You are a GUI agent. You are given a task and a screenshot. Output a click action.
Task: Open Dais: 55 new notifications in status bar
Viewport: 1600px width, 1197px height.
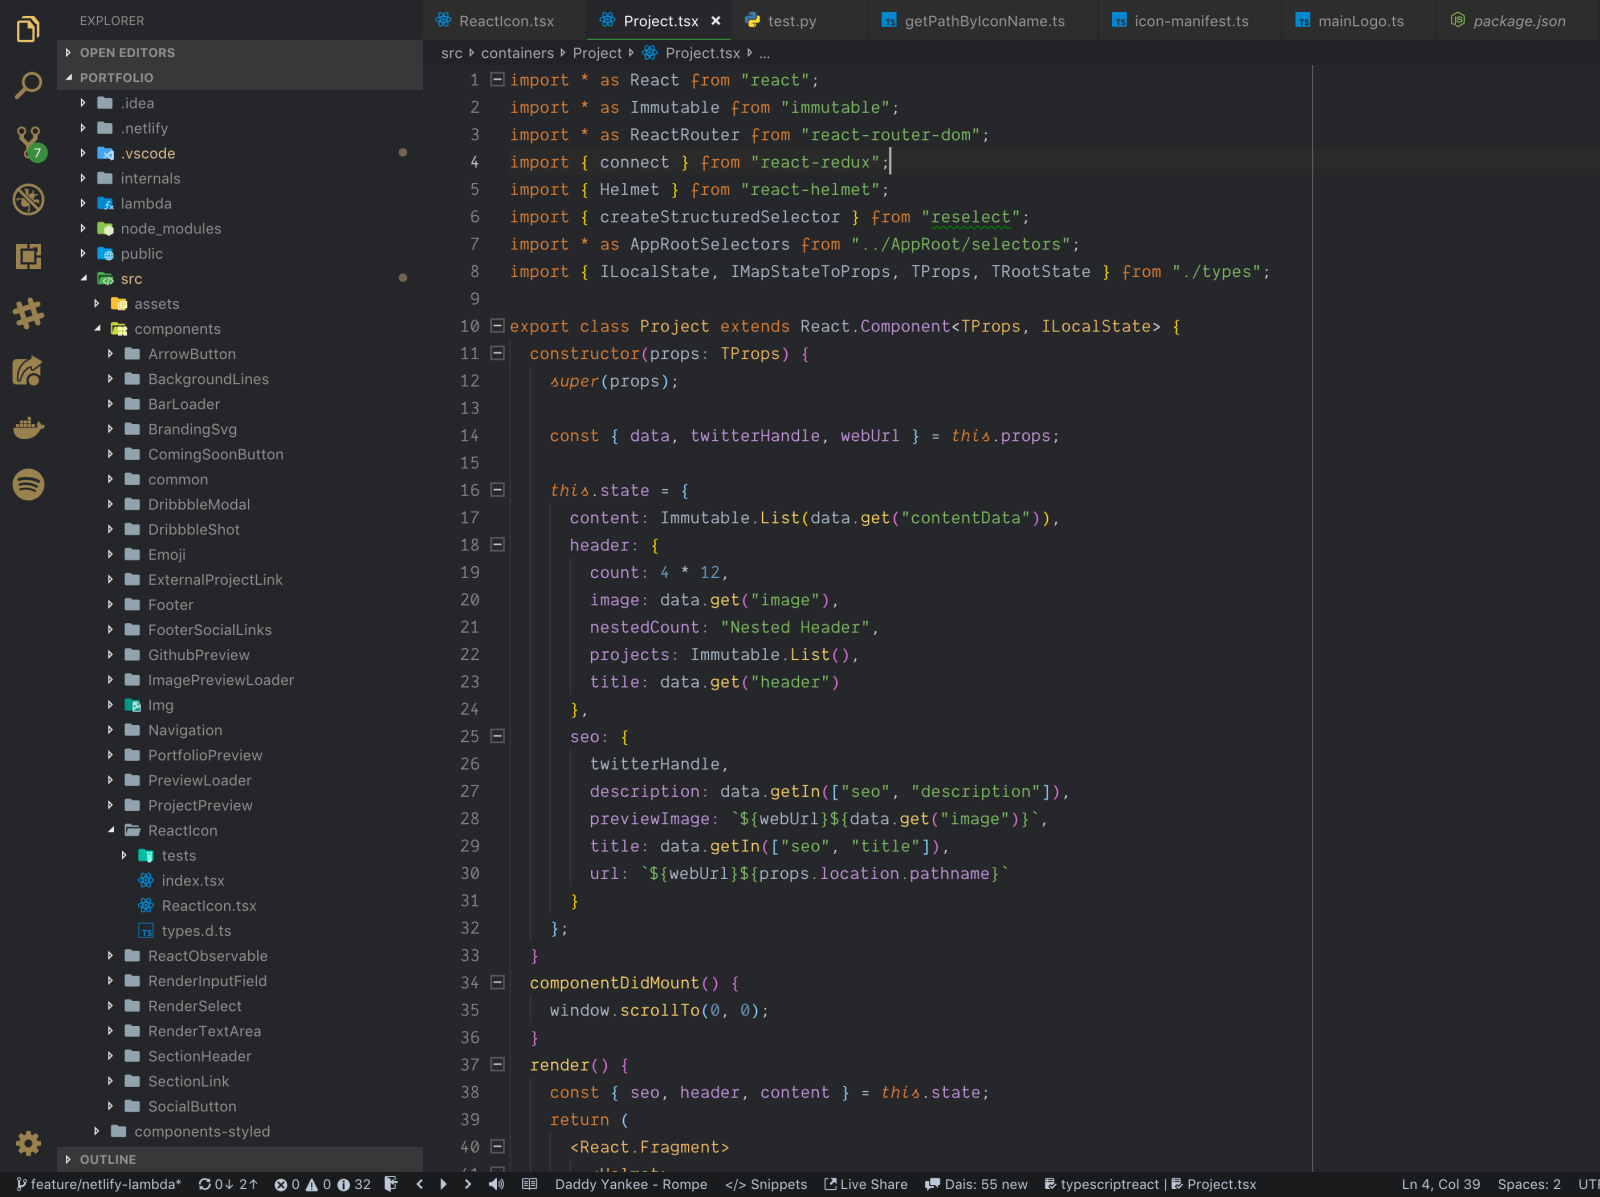click(x=976, y=1184)
